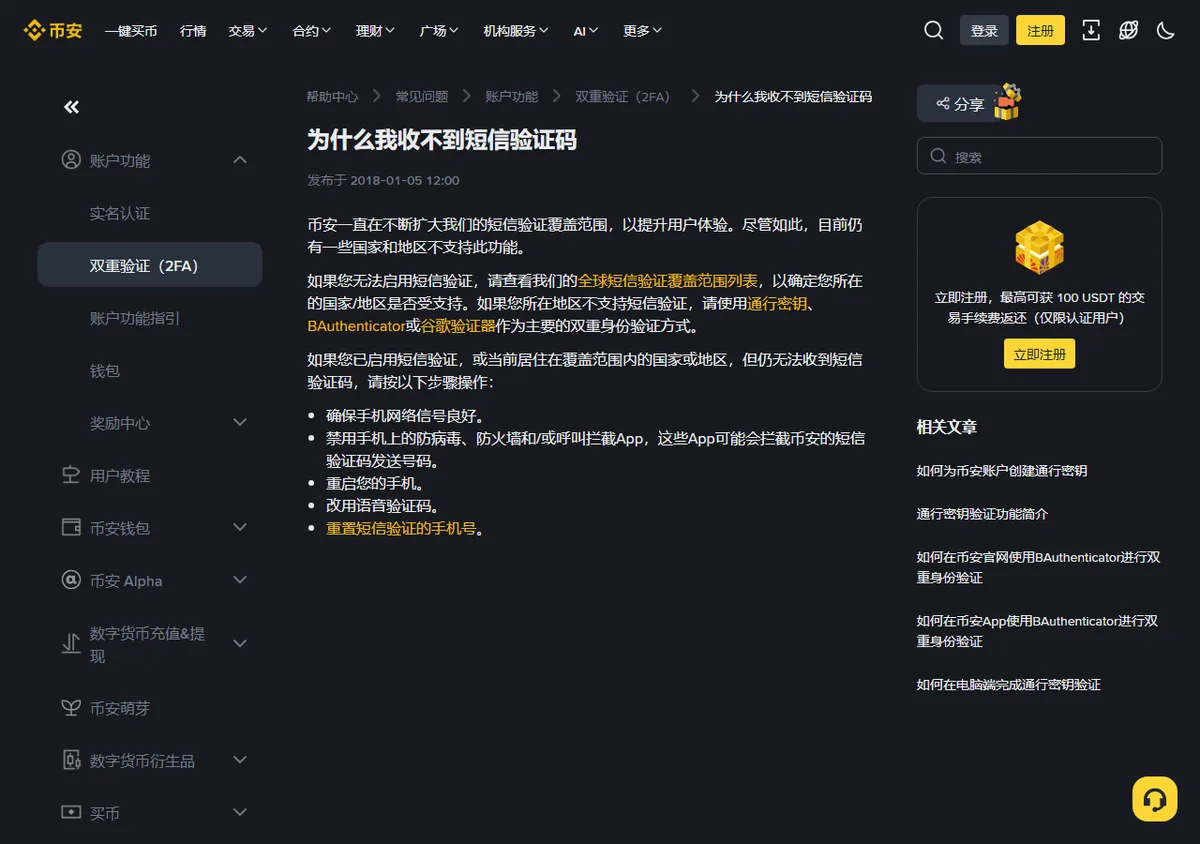The height and width of the screenshot is (844, 1200).
Task: Open article 如何在币安官网使用BAuthenticator进行双重身份验证
Action: pyautogui.click(x=1039, y=567)
